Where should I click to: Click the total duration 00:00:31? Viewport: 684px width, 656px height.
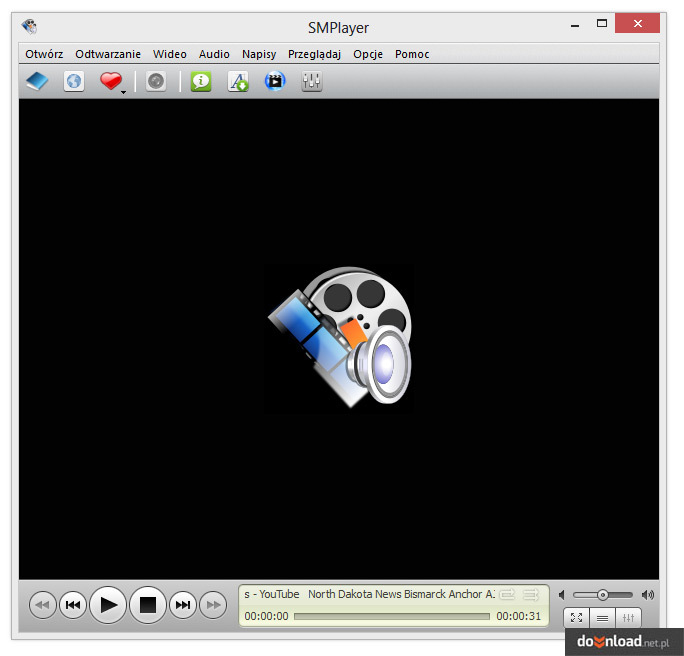point(519,616)
